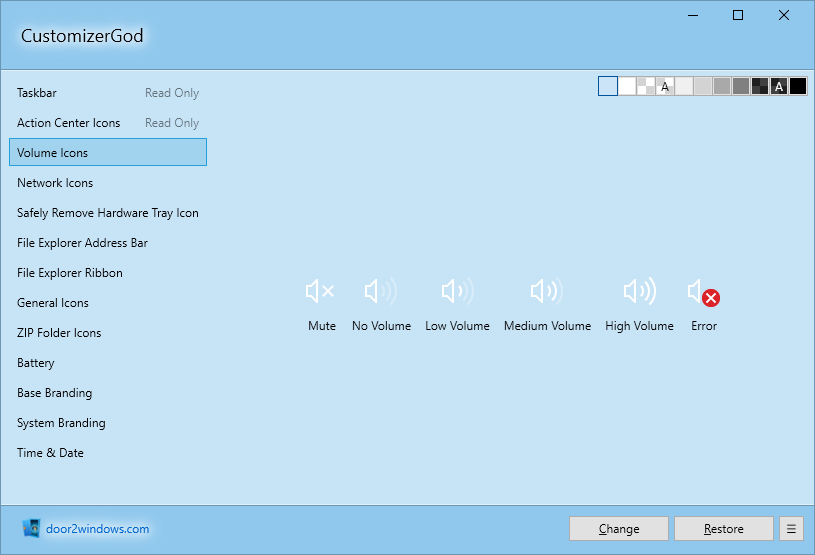Pick the light checkerboard swatch without letter
Screen dimensions: 815x555
(646, 86)
